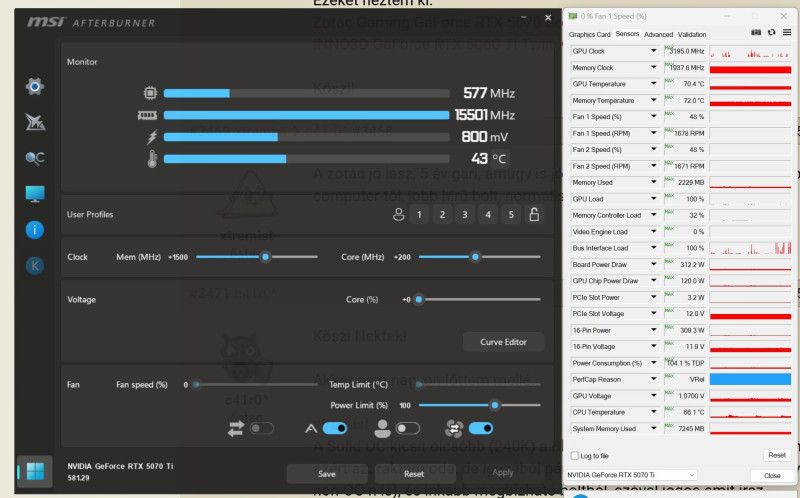Select user profile 2
The height and width of the screenshot is (498, 800).
click(442, 214)
